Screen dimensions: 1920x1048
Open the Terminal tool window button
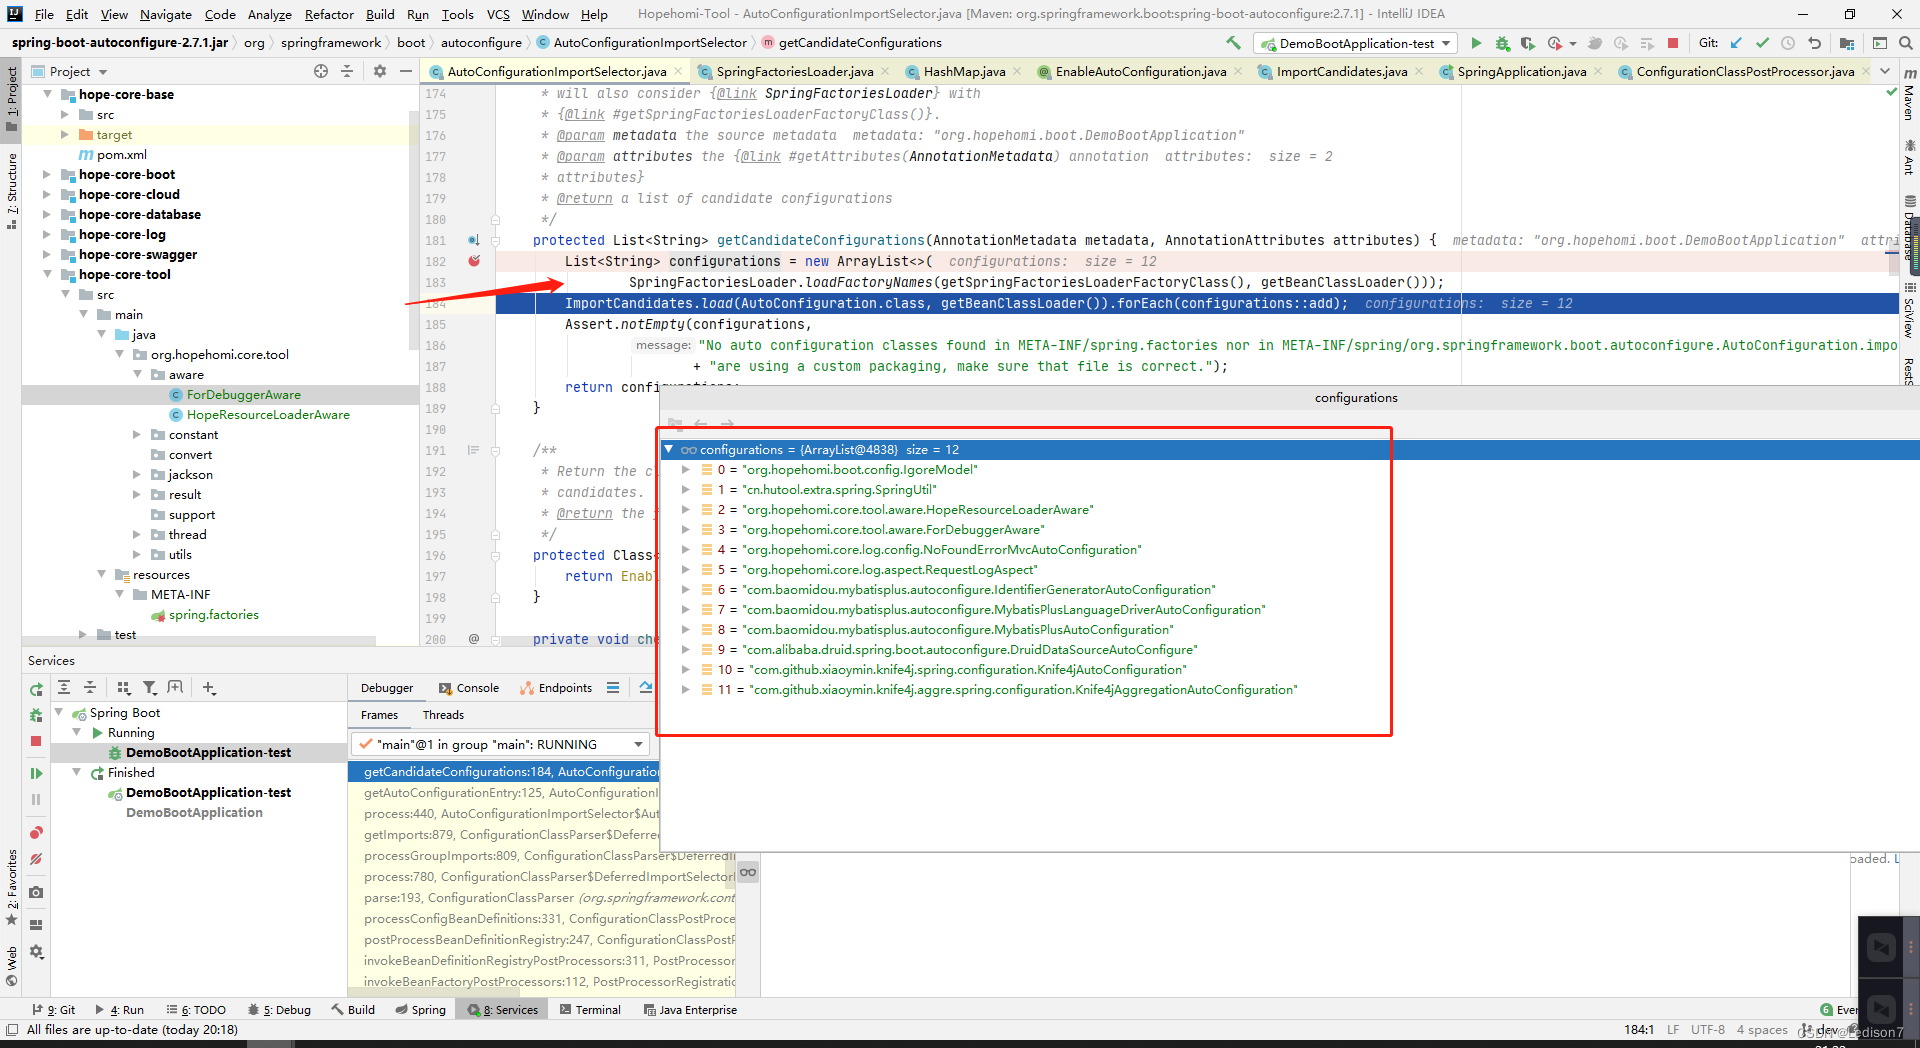[590, 1010]
